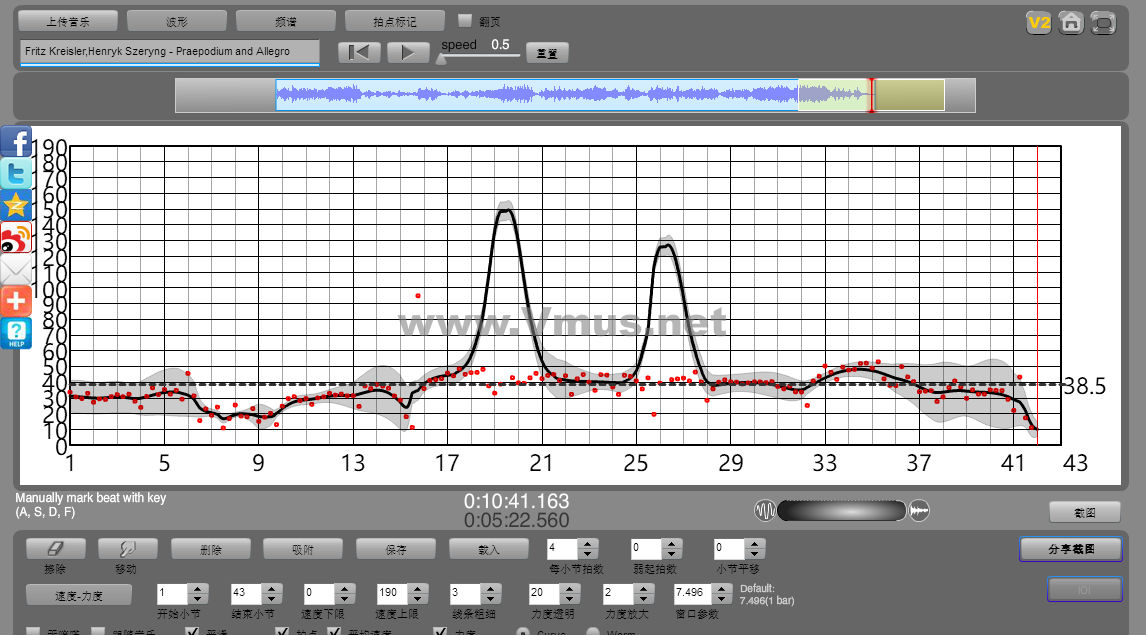Click the red playhead marker on the waveform
Screen dimensions: 1146x635
(871, 95)
